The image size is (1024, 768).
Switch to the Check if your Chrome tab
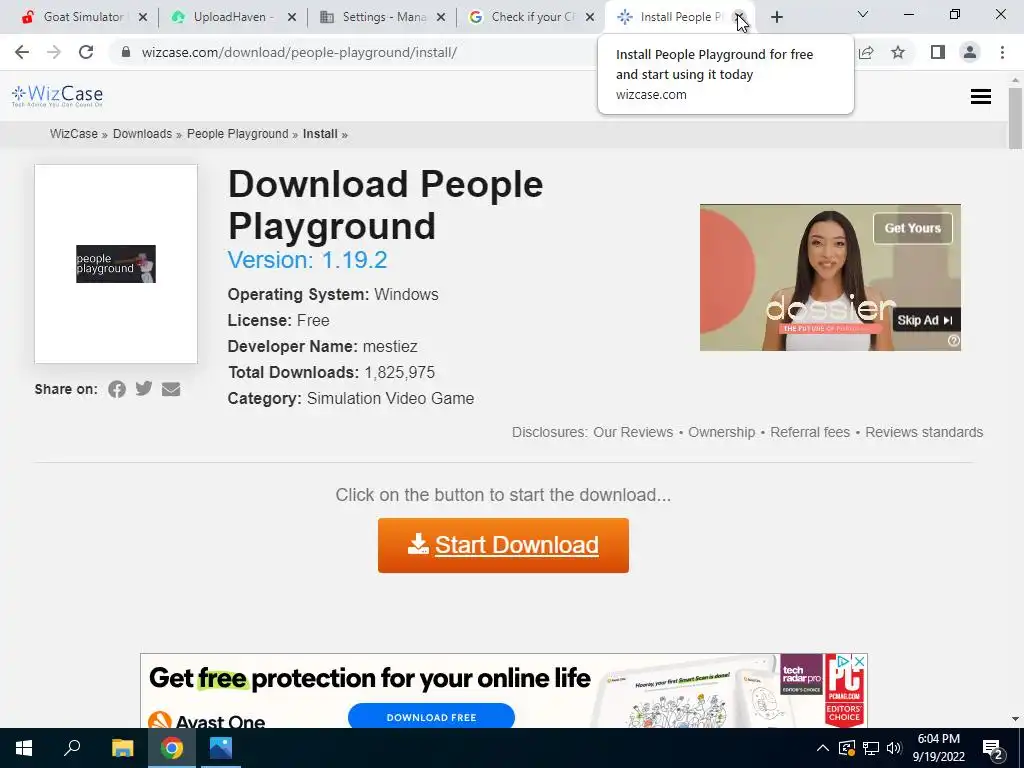[x=533, y=17]
